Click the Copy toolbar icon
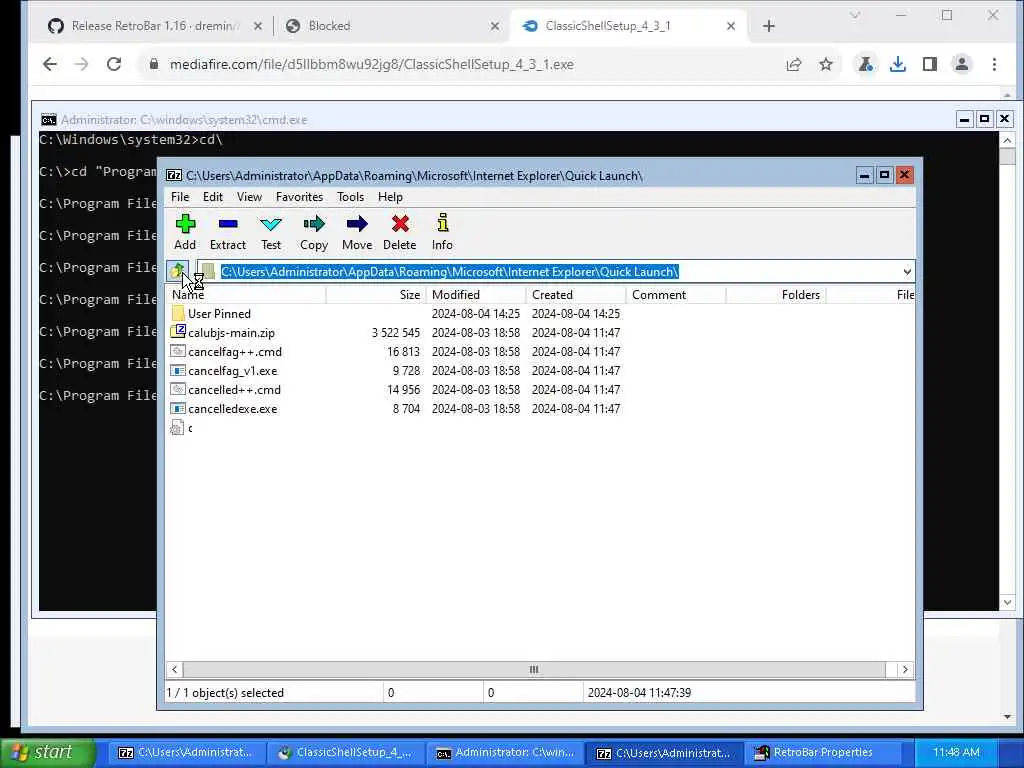The image size is (1024, 768). pos(313,225)
